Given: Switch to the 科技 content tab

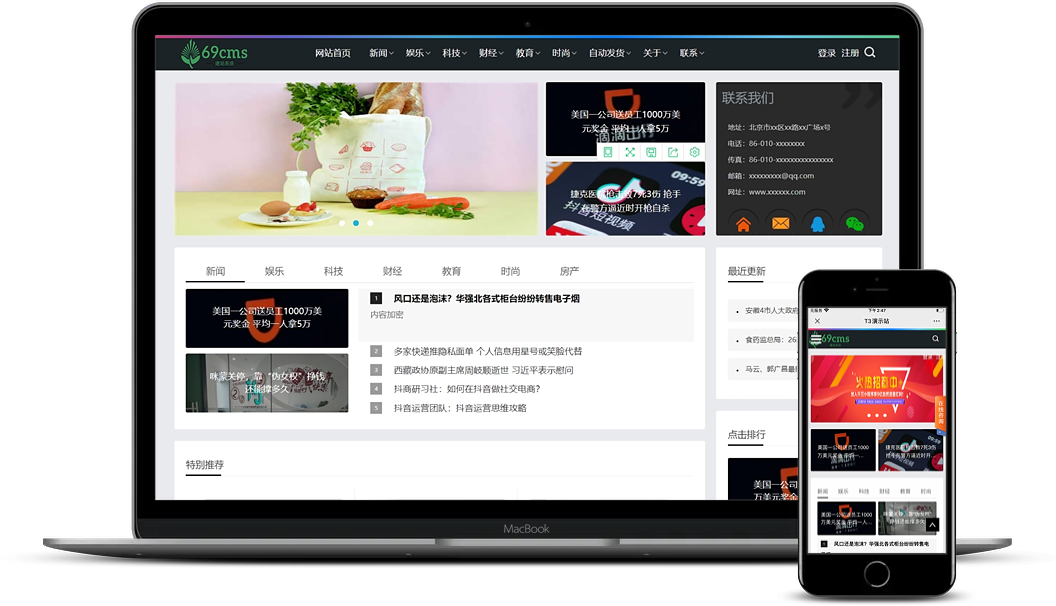Looking at the screenshot, I should click(333, 271).
